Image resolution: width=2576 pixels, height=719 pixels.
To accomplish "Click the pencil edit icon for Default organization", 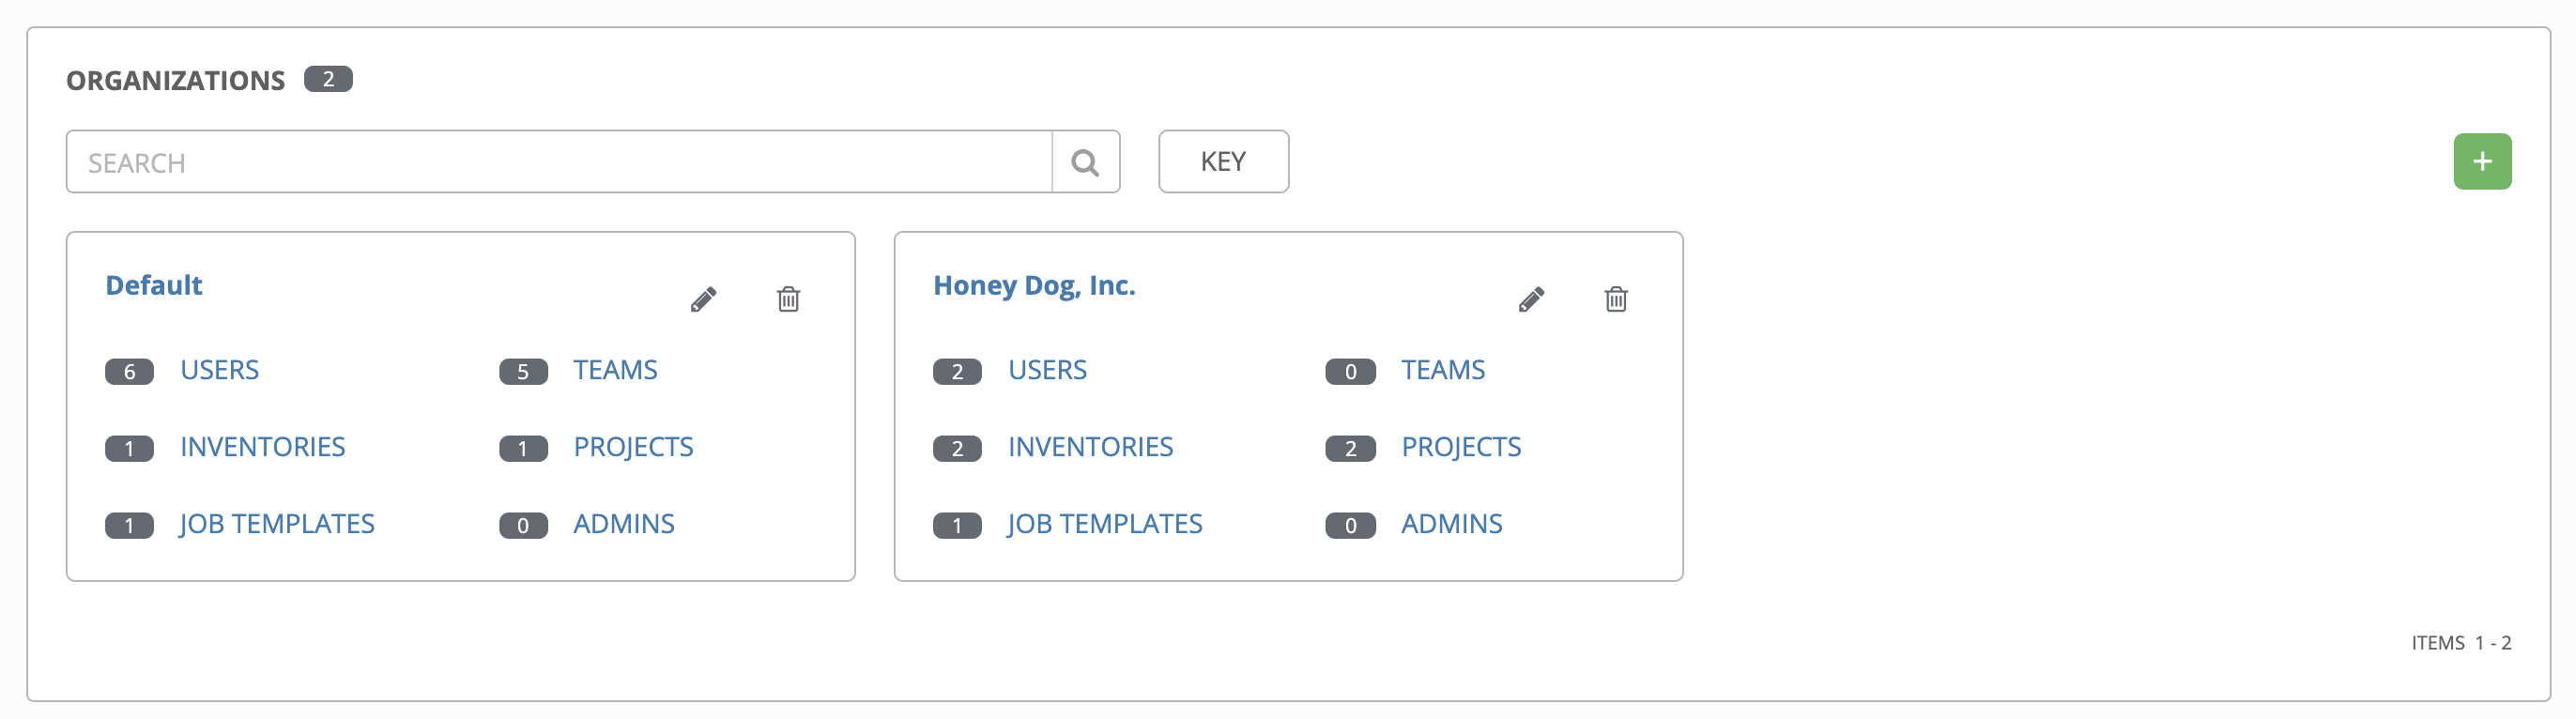I will pos(703,299).
